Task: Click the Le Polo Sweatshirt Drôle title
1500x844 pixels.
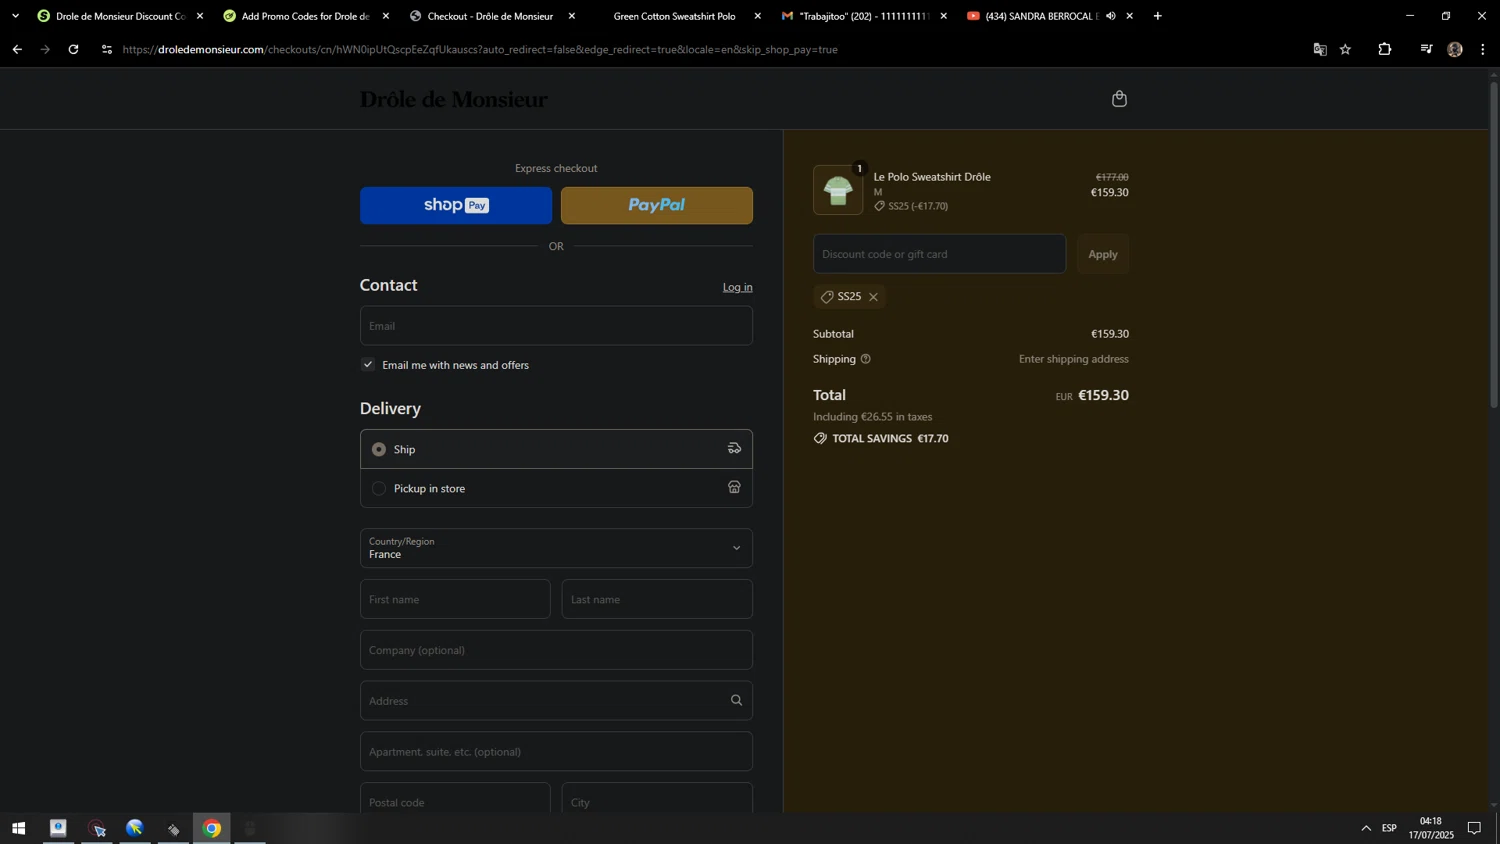Action: pos(932,177)
